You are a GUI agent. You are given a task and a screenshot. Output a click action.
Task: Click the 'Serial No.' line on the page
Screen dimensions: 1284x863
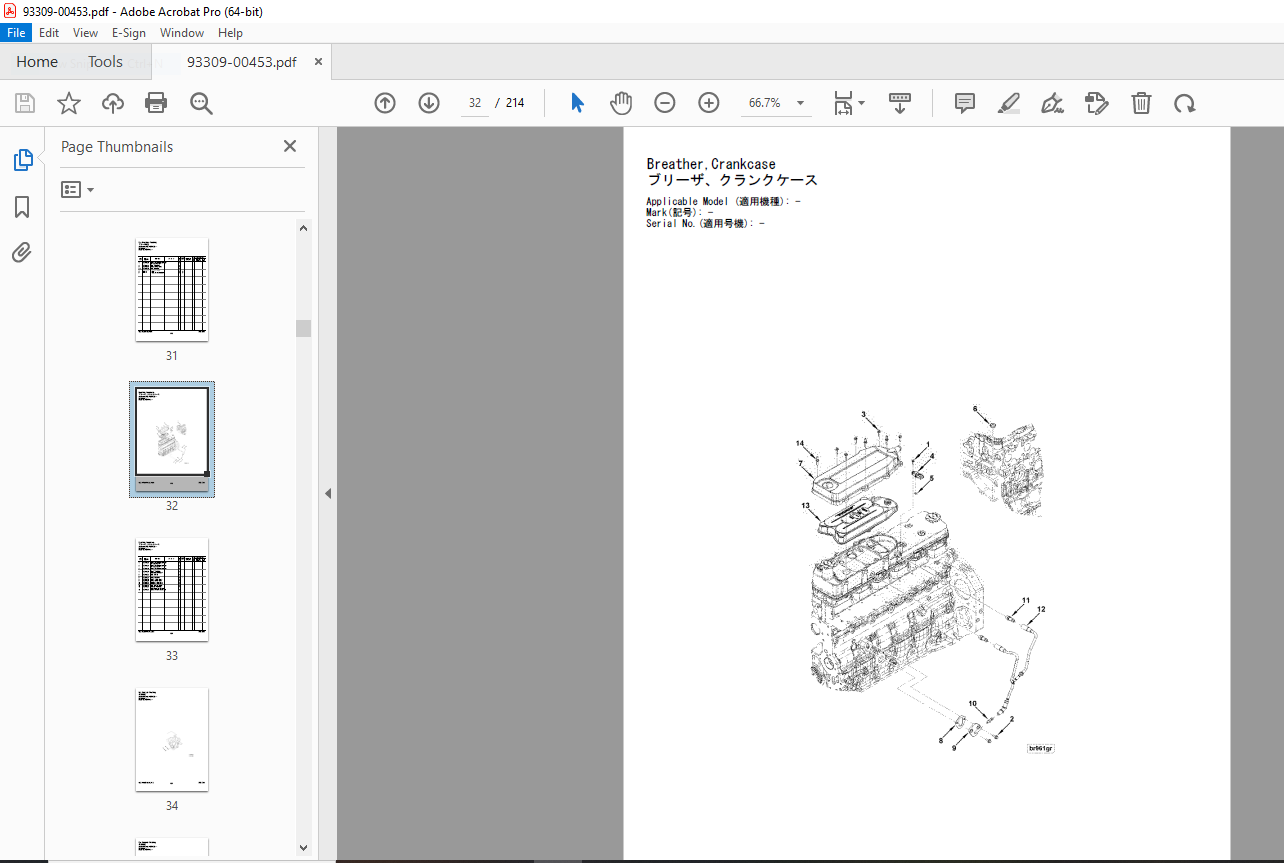[x=705, y=224]
